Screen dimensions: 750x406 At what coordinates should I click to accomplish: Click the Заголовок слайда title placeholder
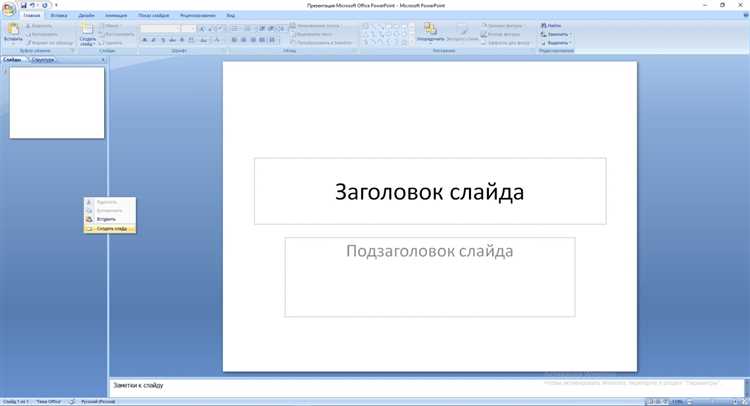point(430,191)
